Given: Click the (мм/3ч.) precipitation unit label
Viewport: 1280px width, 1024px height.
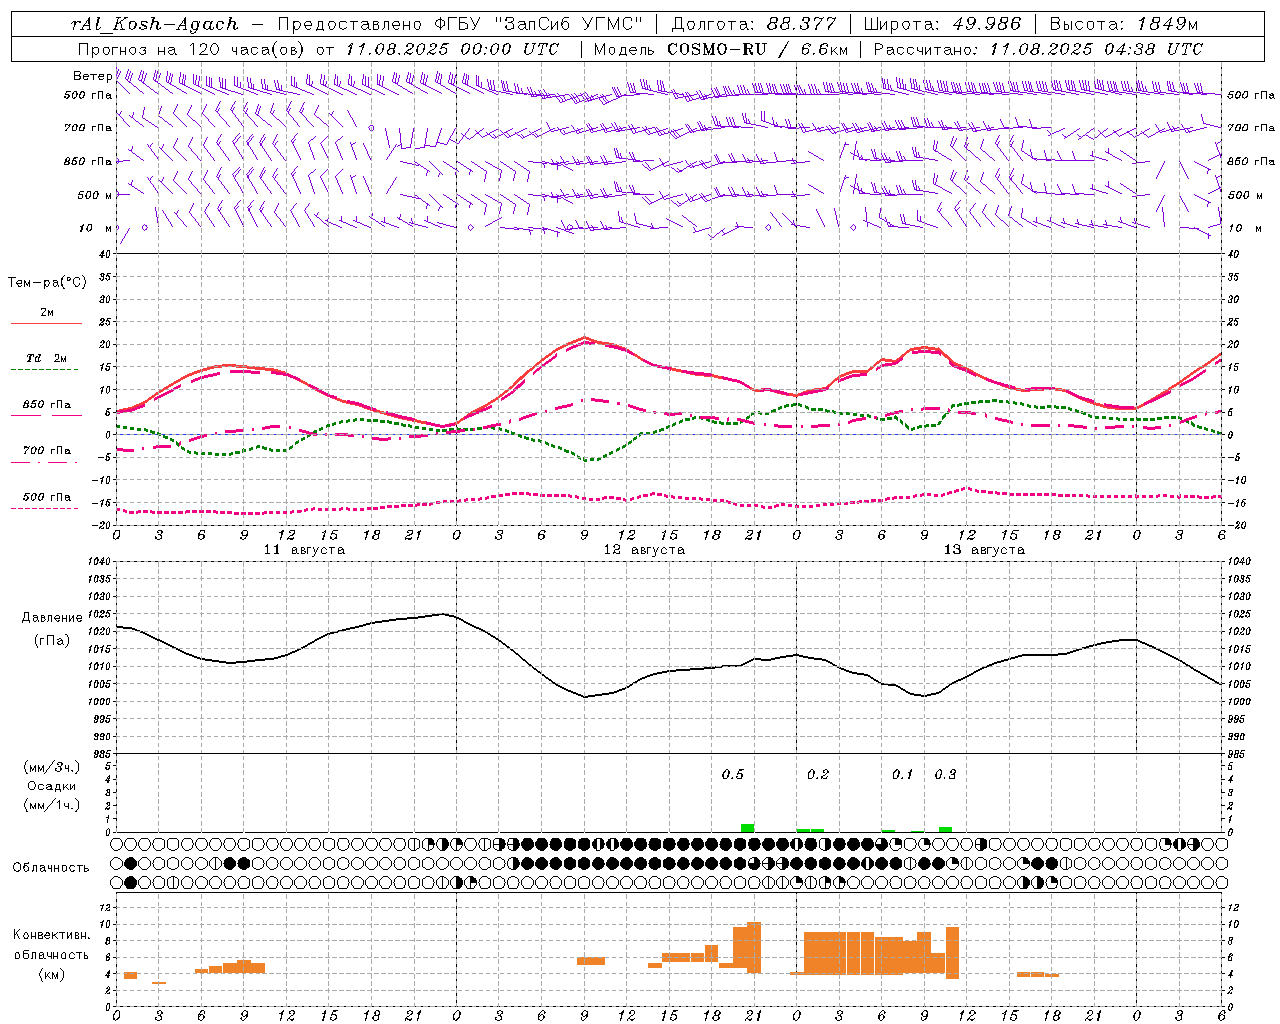Looking at the screenshot, I should (51, 767).
